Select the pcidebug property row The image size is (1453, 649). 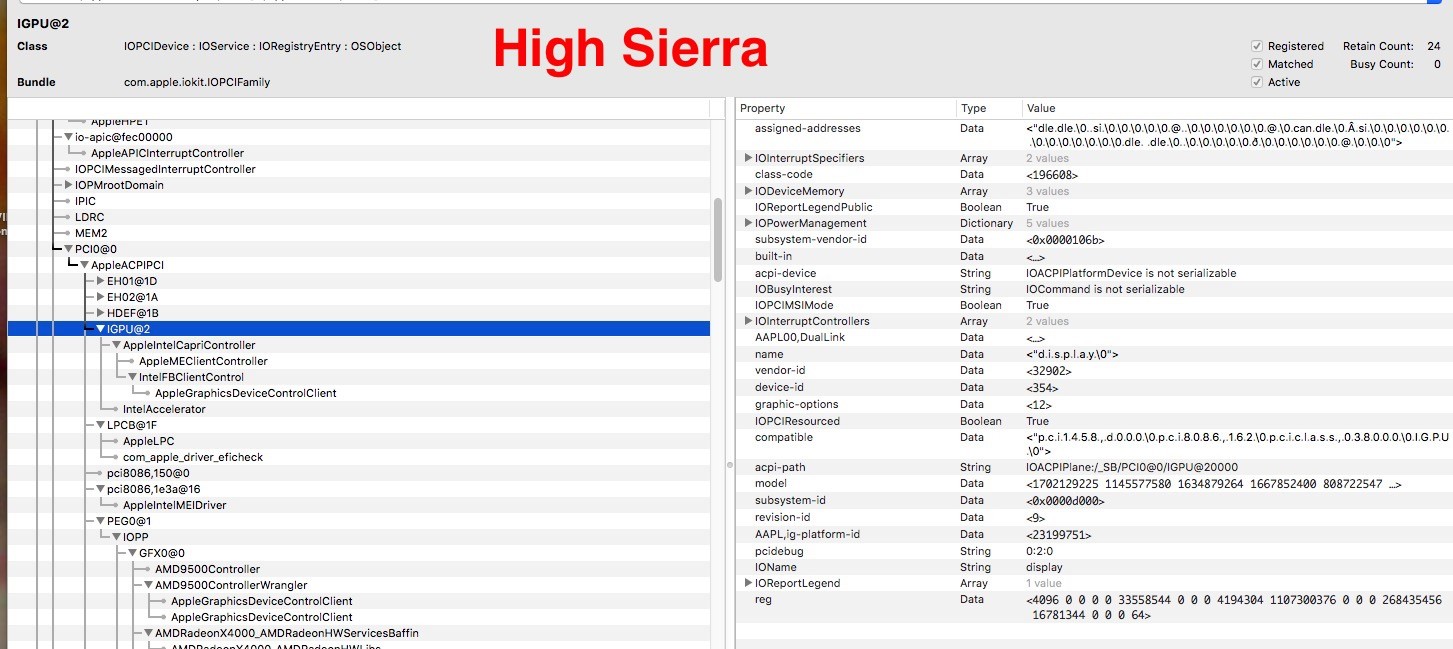1094,551
